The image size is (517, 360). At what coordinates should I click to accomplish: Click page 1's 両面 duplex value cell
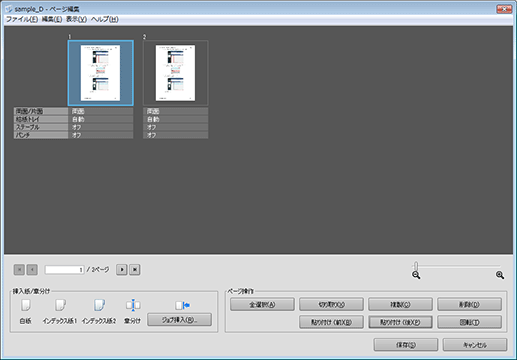[101, 111]
